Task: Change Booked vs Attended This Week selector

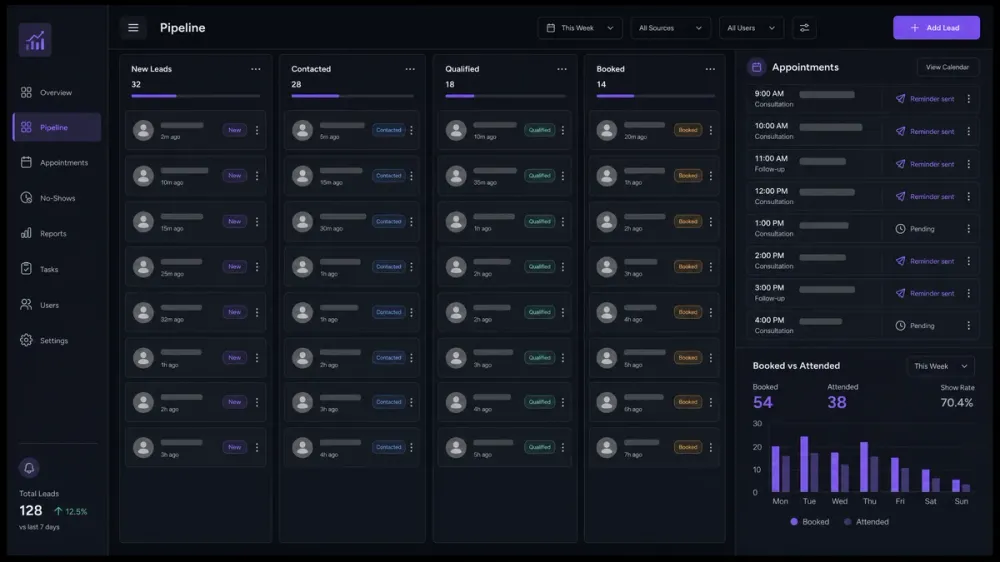Action: 941,366
